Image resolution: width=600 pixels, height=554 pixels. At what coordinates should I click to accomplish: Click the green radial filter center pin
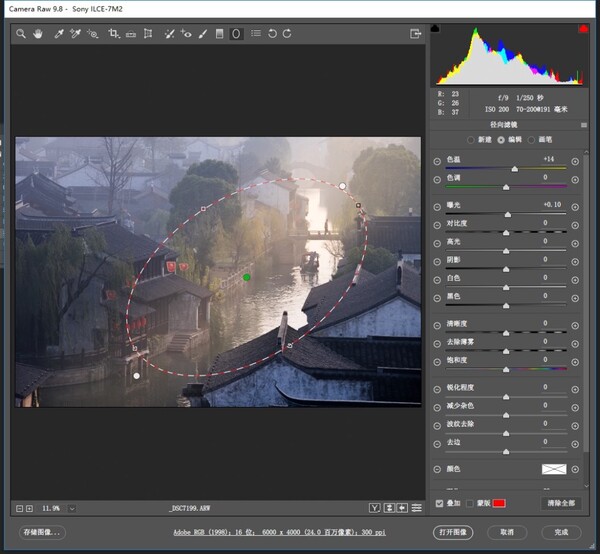(246, 277)
